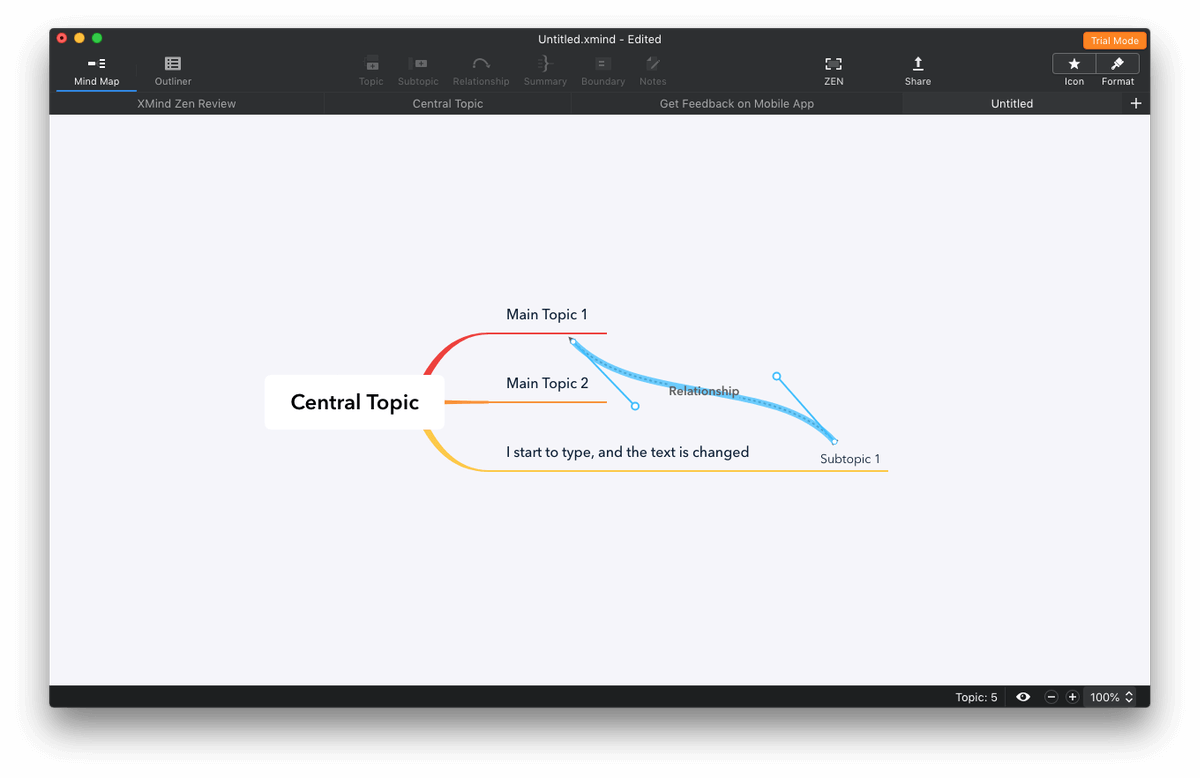Open the 100% zoom level dropdown

coord(1110,697)
